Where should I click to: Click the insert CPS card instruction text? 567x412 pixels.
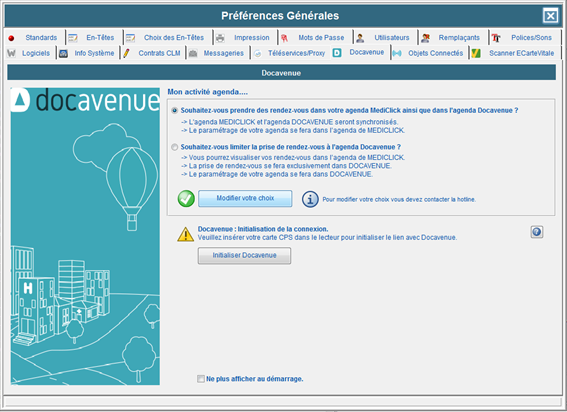pyautogui.click(x=327, y=238)
